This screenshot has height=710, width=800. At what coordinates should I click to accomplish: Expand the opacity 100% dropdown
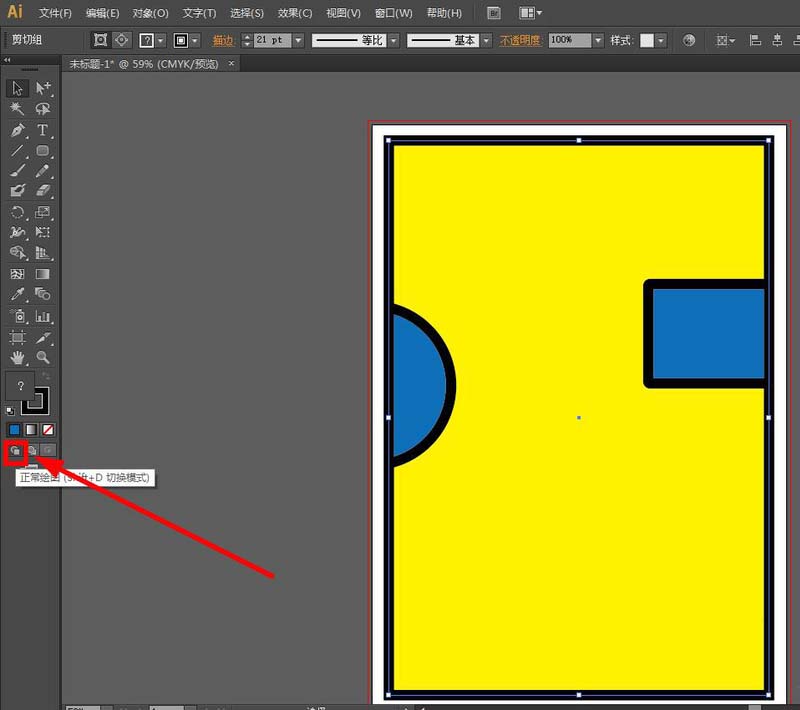(598, 40)
